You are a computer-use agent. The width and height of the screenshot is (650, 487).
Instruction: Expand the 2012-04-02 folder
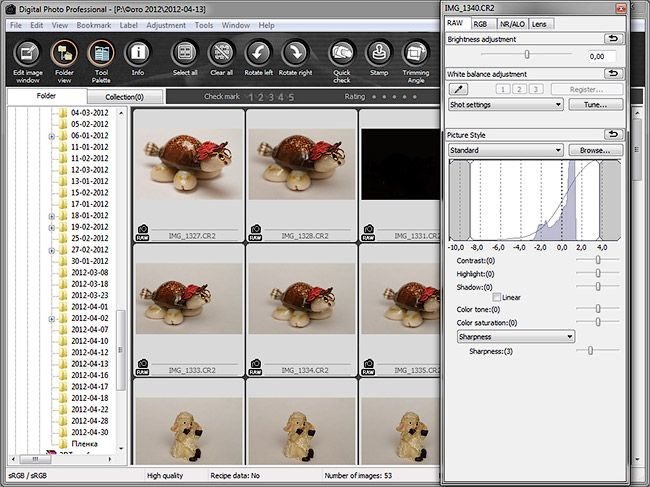tap(52, 319)
